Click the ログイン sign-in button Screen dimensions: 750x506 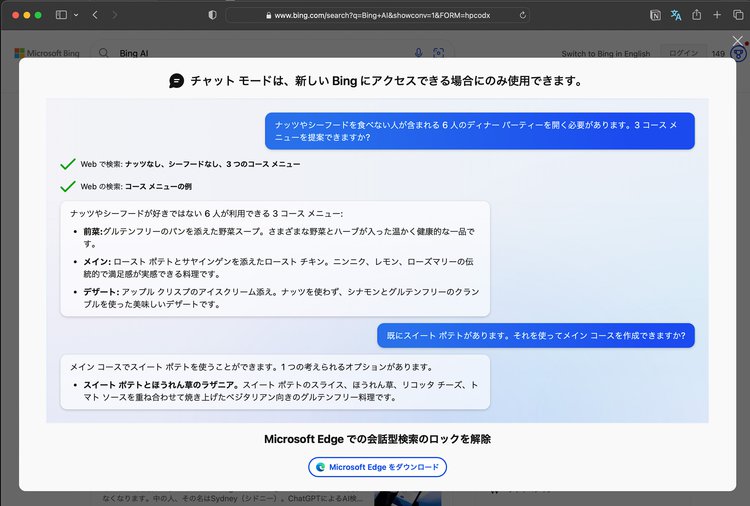[x=684, y=54]
